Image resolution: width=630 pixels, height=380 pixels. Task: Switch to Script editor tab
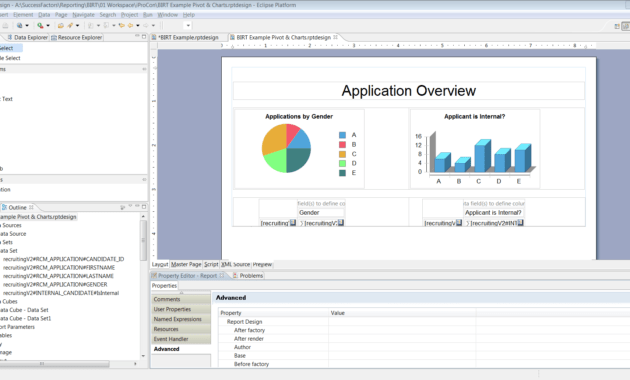(211, 264)
